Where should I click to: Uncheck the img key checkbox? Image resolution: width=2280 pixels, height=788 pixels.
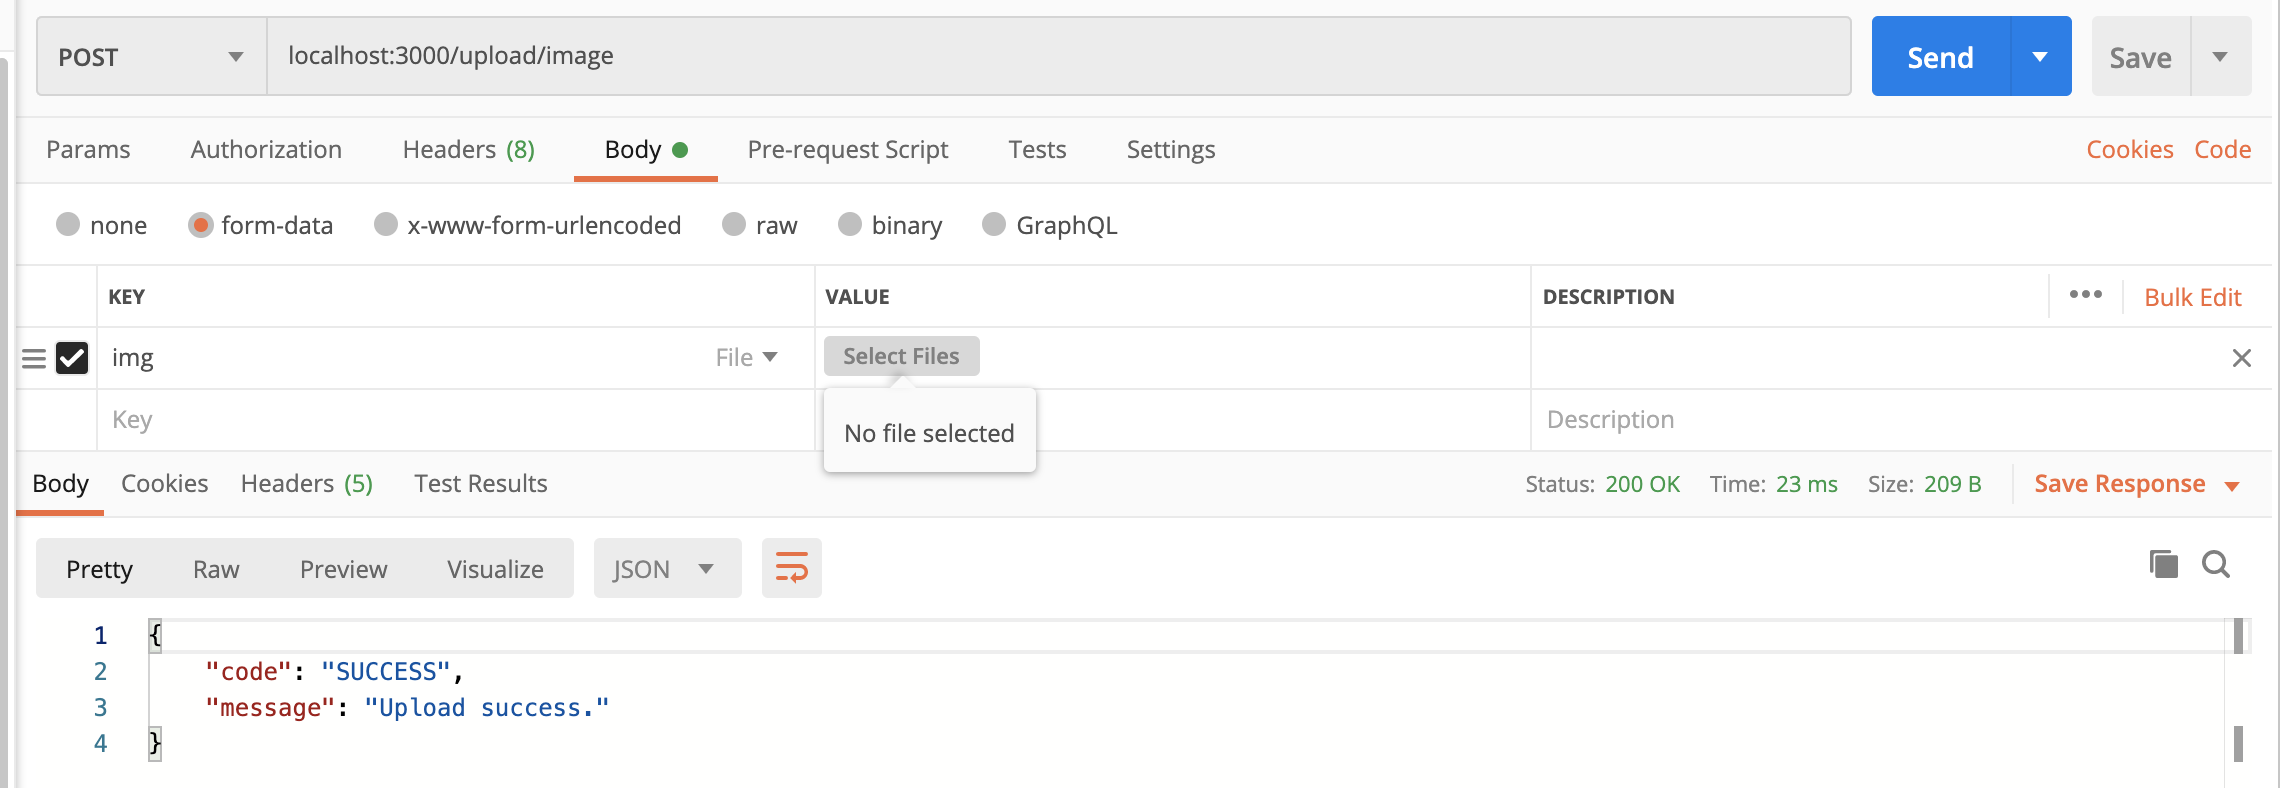72,358
